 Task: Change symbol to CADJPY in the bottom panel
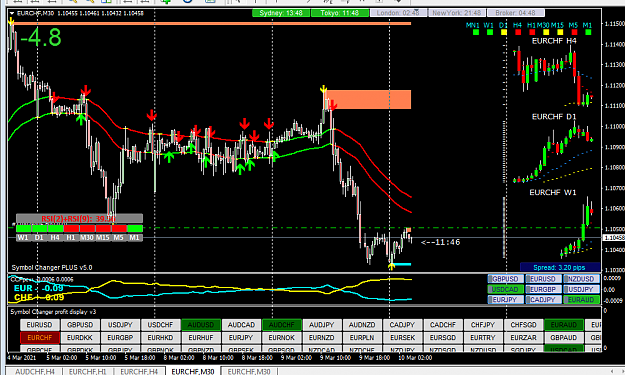tap(402, 325)
